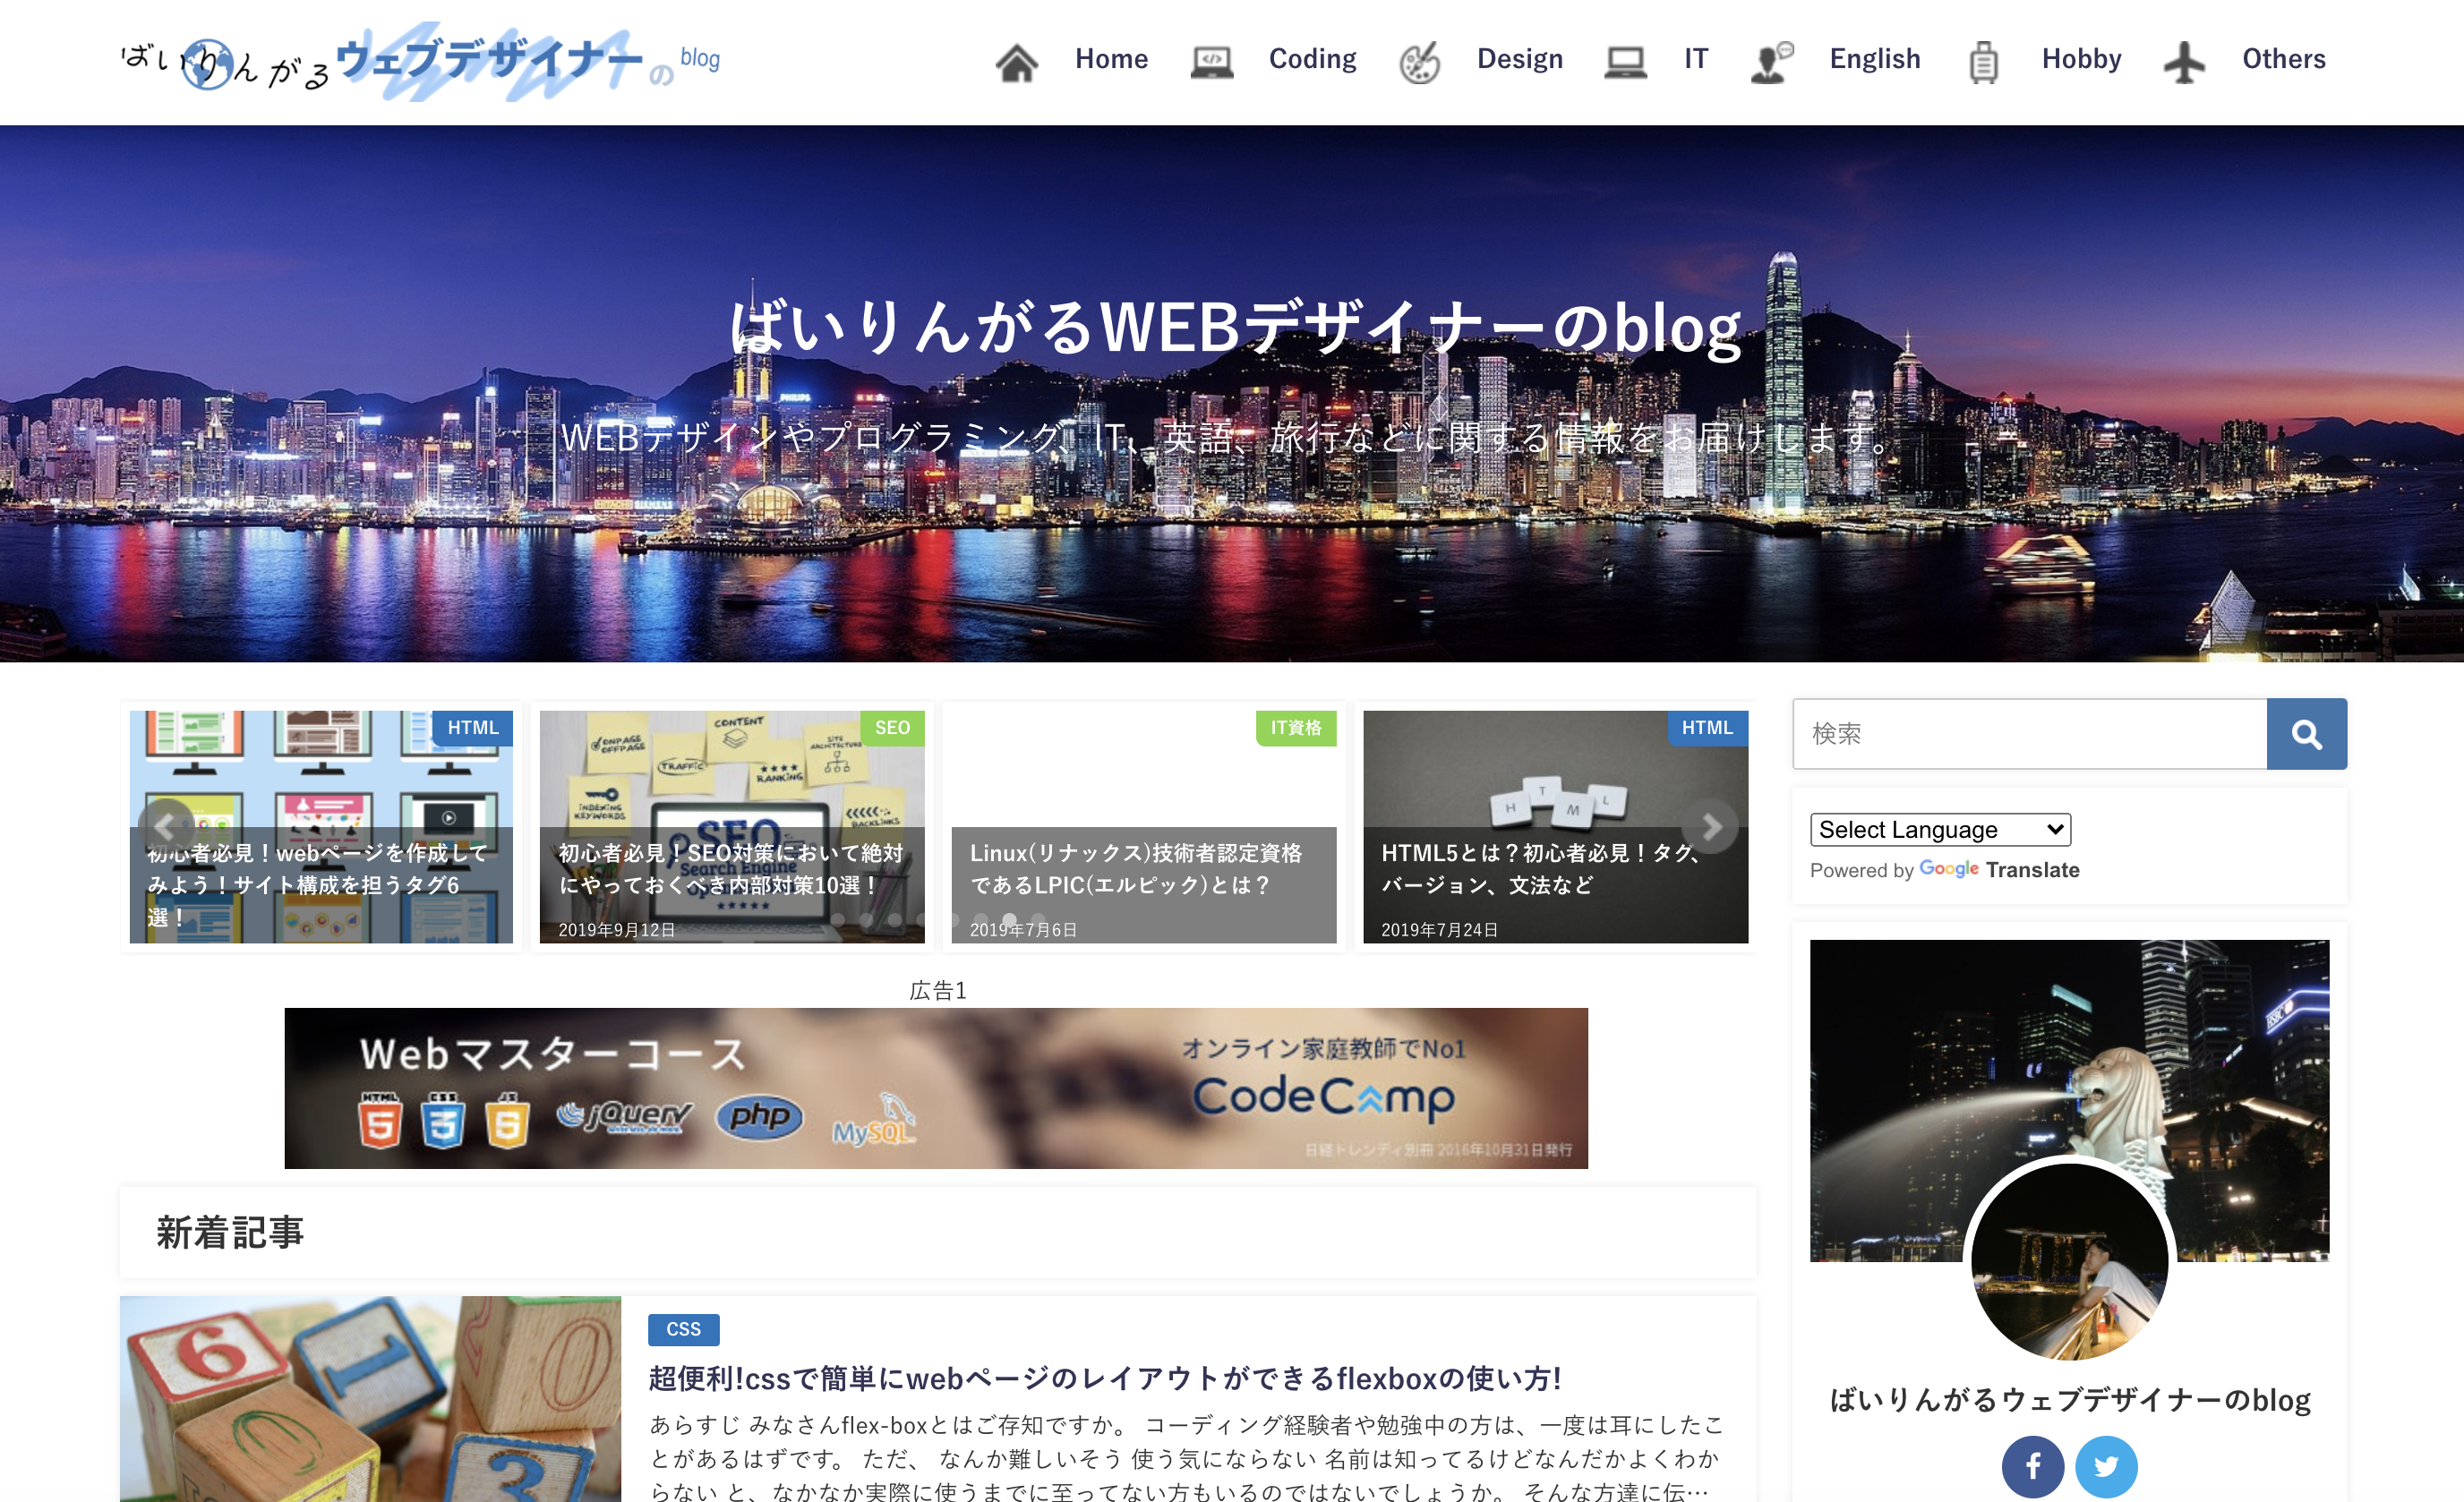Click the suitcase icon beside Hobby
This screenshot has height=1502, width=2464.
[1983, 62]
